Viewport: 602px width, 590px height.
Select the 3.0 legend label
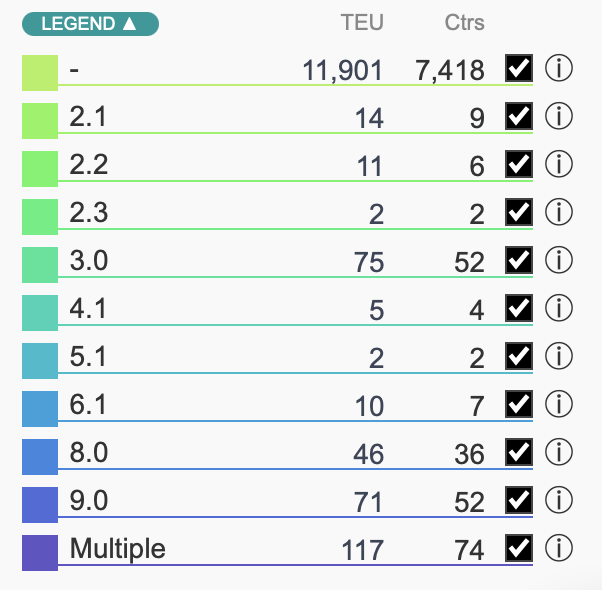tap(89, 261)
